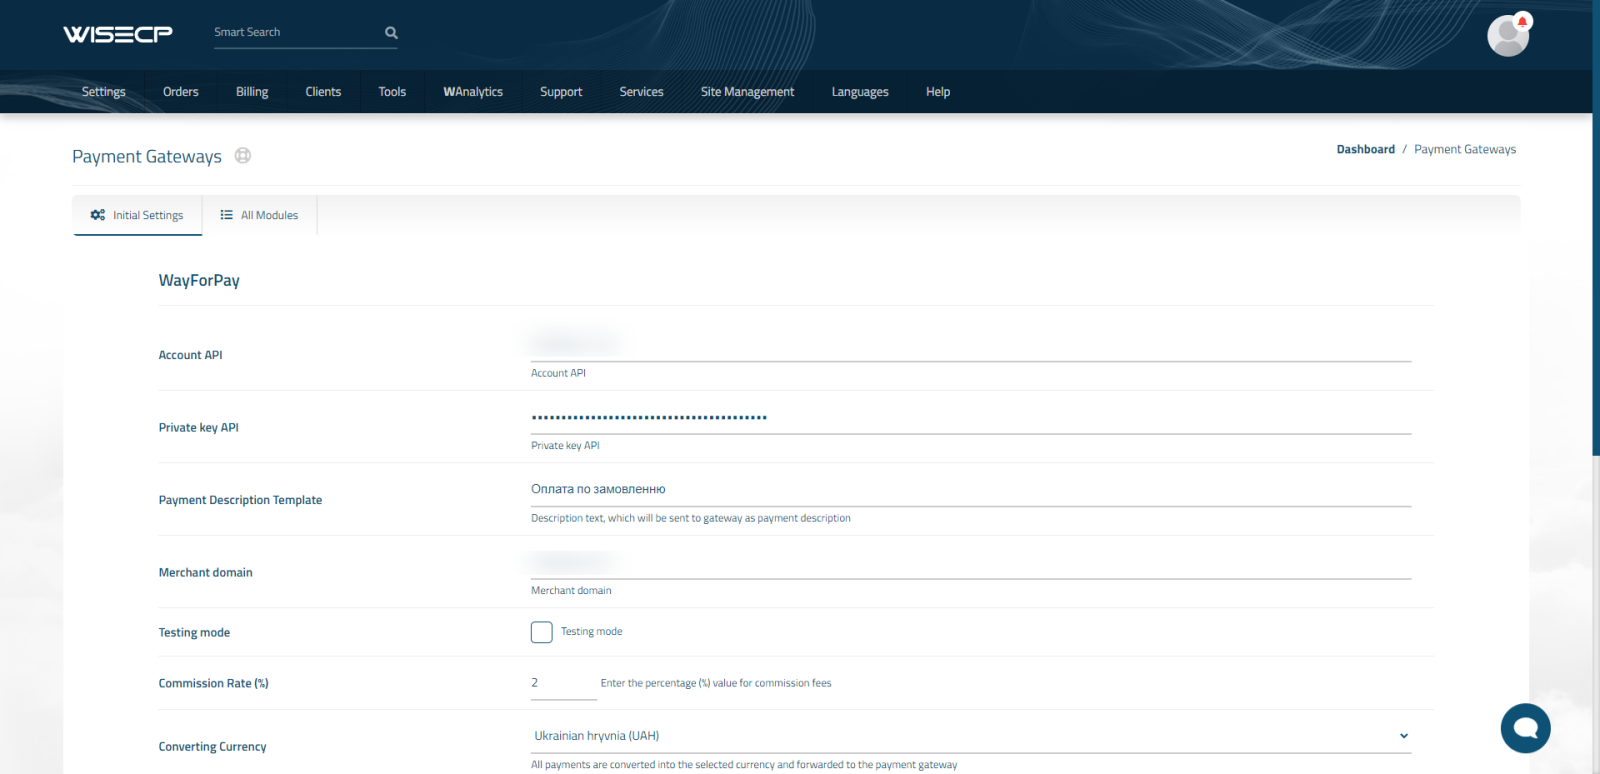The image size is (1600, 774).
Task: Click the WayForPay section heading
Action: pyautogui.click(x=199, y=281)
